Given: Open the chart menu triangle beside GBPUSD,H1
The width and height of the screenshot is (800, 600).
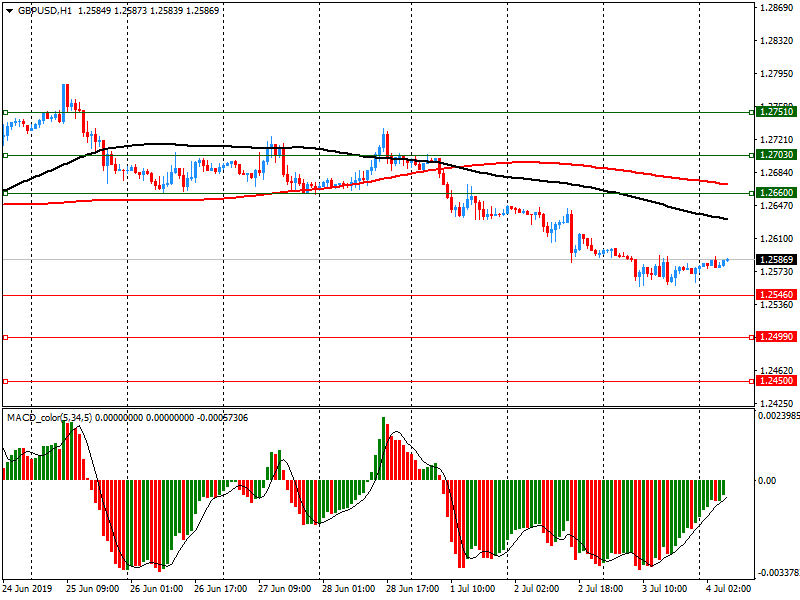Looking at the screenshot, I should [9, 11].
